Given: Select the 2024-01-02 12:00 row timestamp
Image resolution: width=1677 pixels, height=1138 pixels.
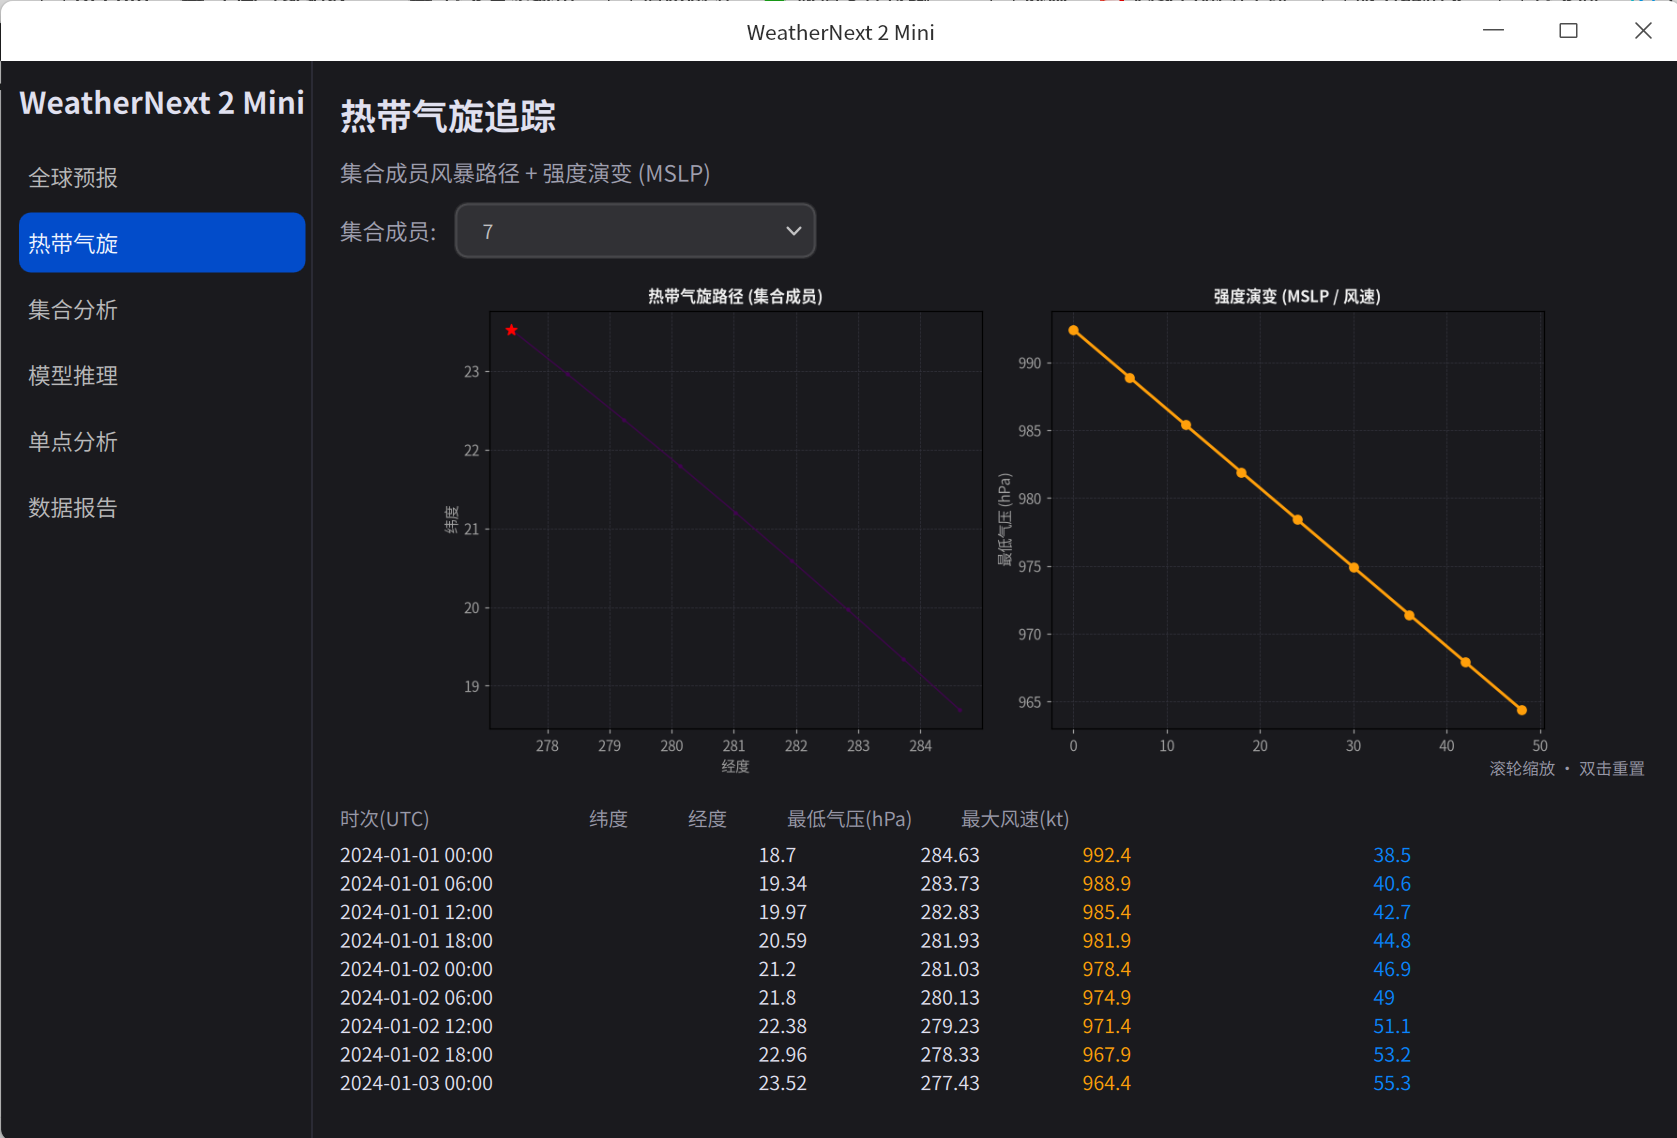Looking at the screenshot, I should pos(416,1026).
